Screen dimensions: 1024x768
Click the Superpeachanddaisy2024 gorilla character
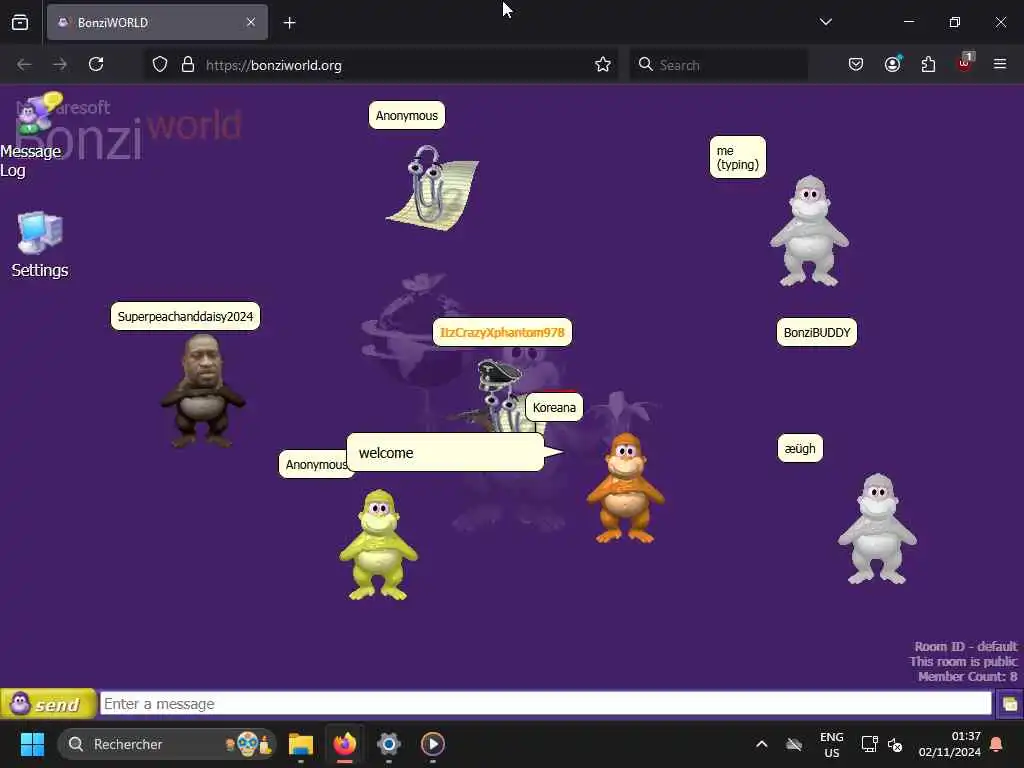click(x=202, y=391)
